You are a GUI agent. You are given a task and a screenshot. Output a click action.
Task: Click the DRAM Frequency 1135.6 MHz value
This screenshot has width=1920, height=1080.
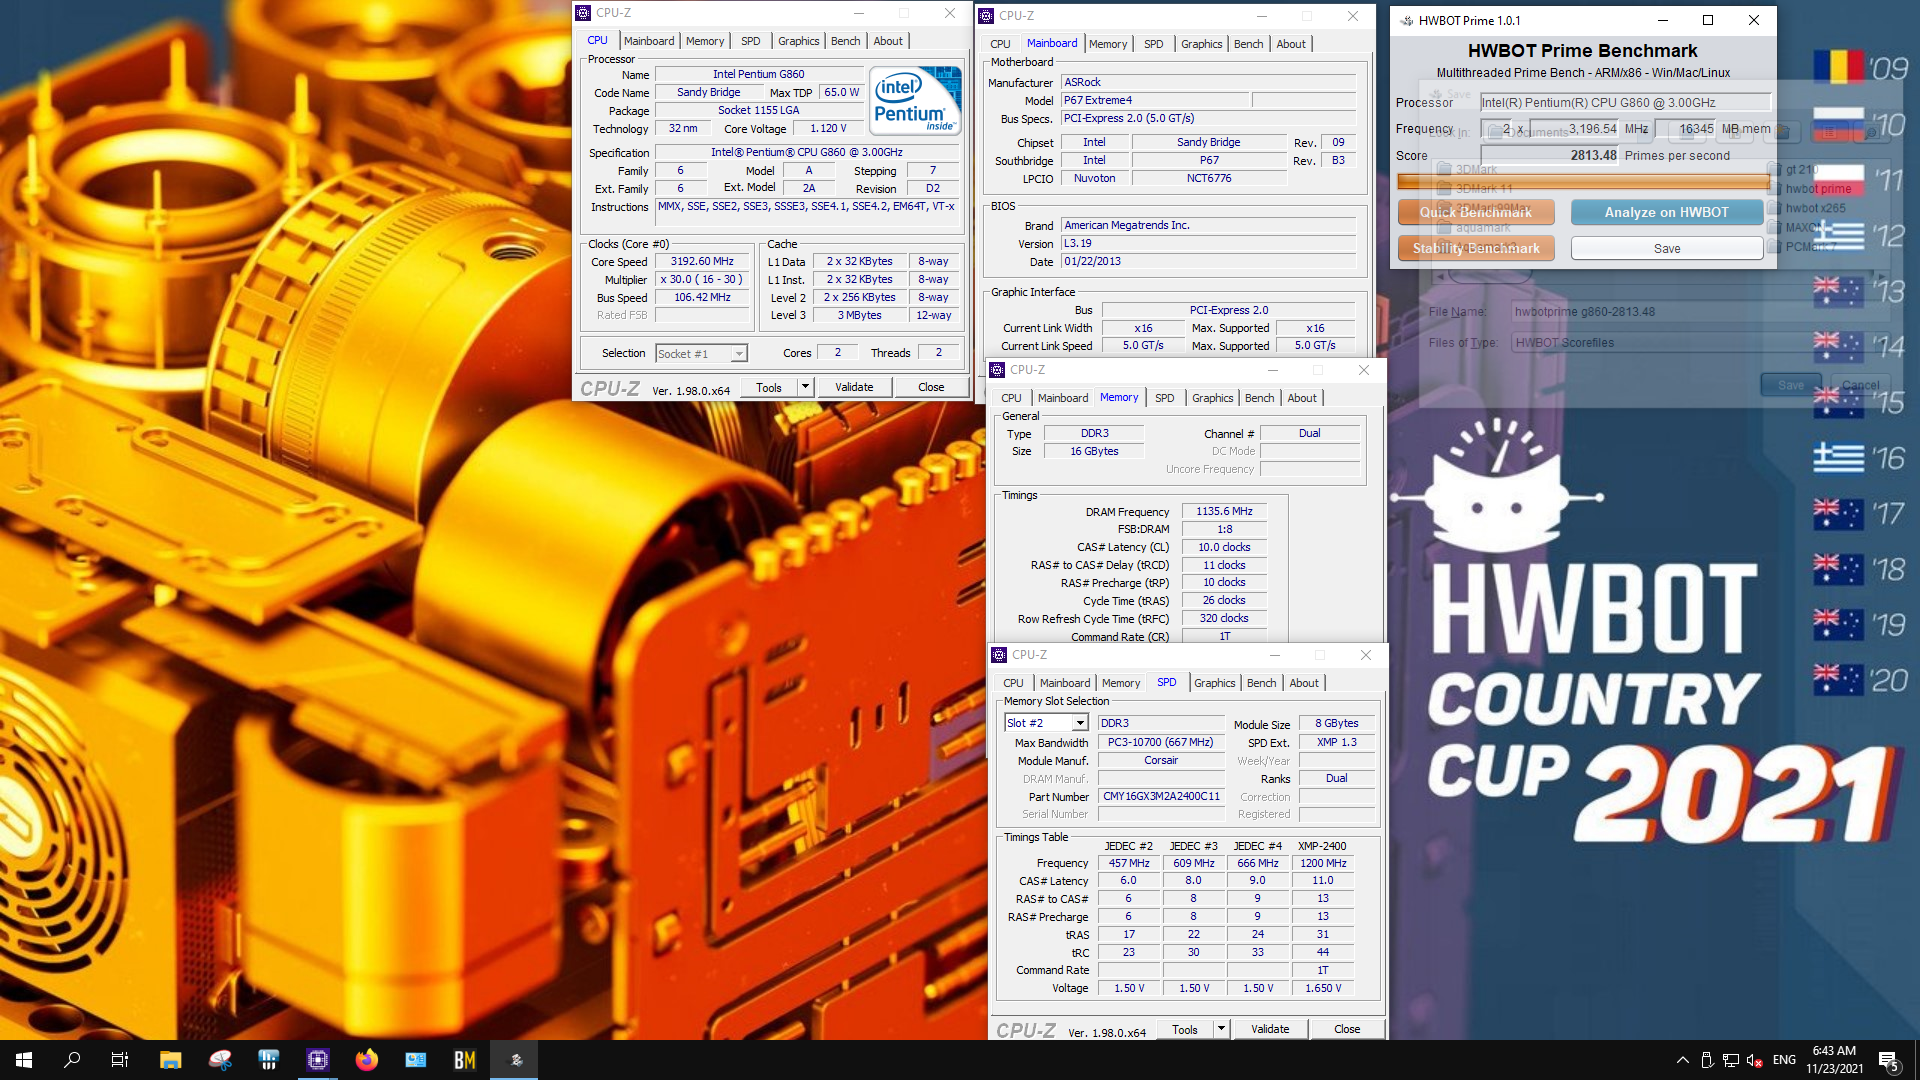click(1224, 511)
